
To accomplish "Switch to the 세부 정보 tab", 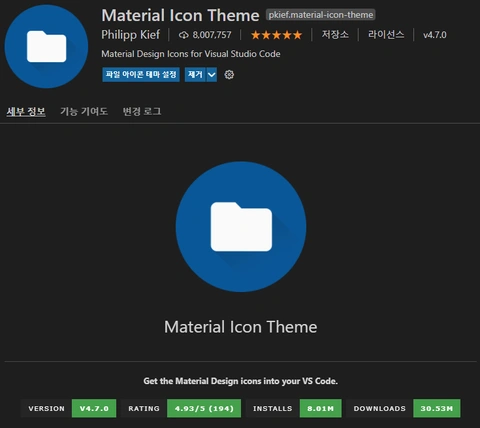I will [x=26, y=111].
